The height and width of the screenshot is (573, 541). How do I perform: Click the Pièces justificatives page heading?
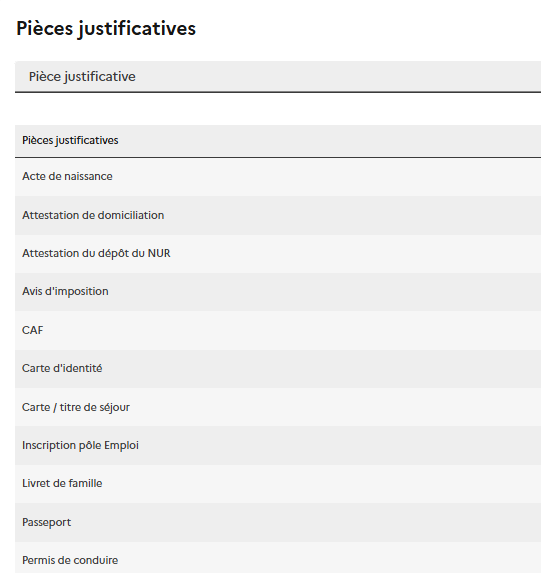point(106,29)
